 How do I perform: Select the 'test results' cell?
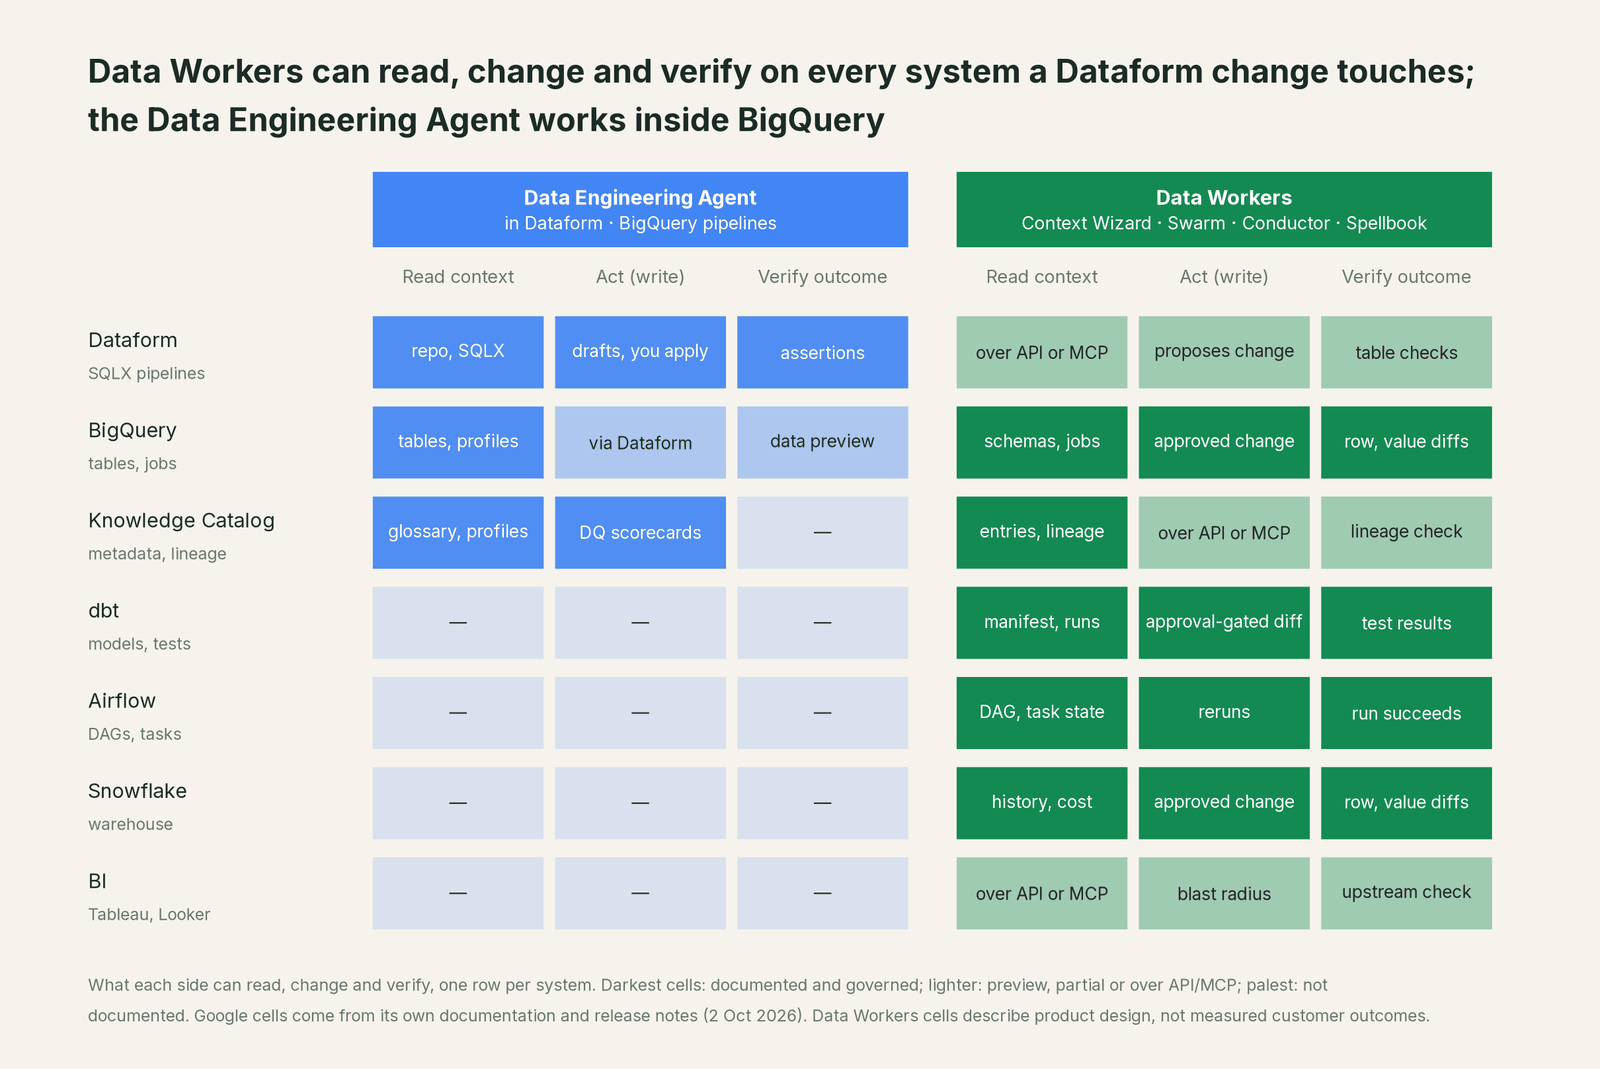pyautogui.click(x=1406, y=622)
